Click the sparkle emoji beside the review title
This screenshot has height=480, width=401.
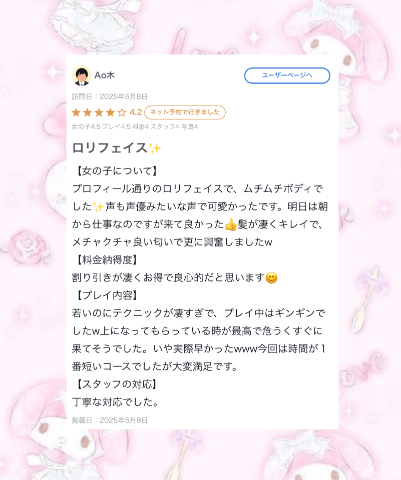[155, 148]
